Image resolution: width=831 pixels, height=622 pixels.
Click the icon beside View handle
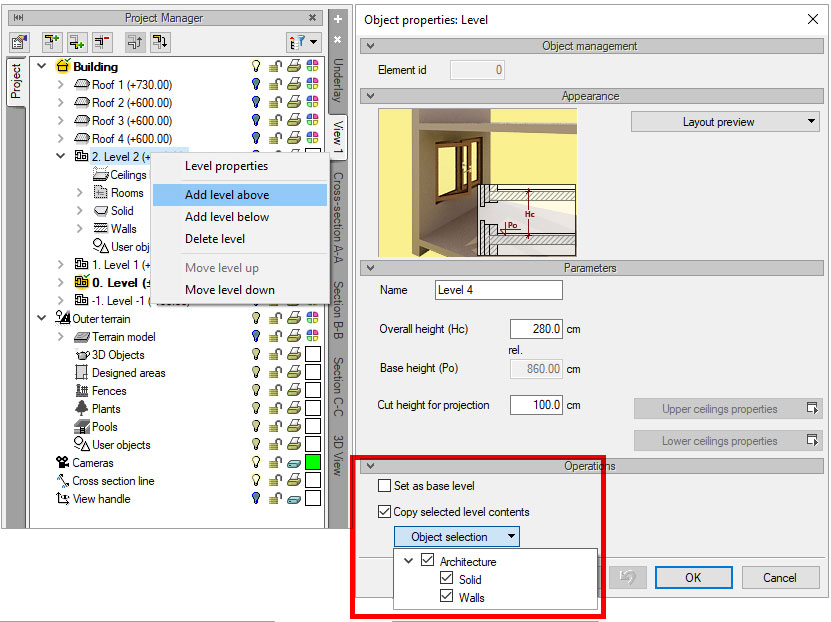pyautogui.click(x=63, y=499)
